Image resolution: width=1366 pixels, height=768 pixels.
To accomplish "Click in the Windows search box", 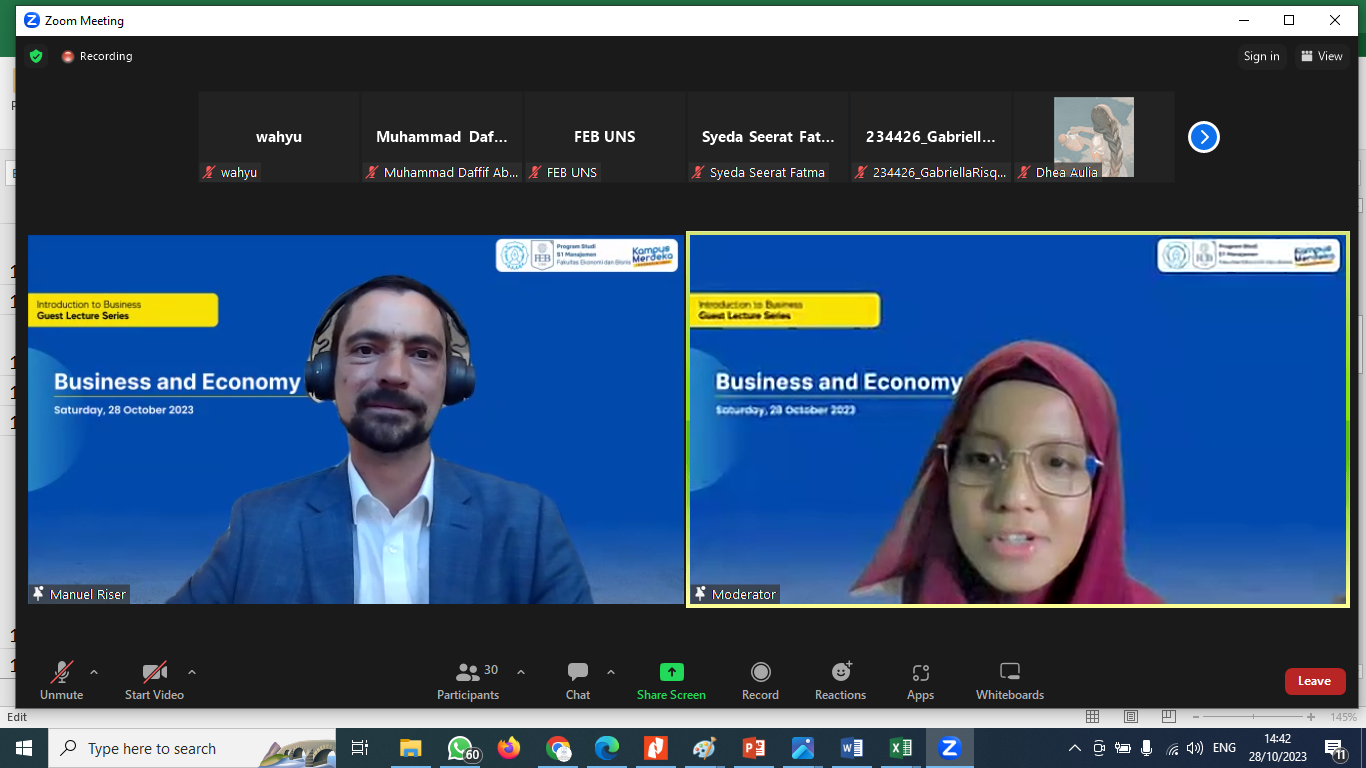I will point(192,748).
